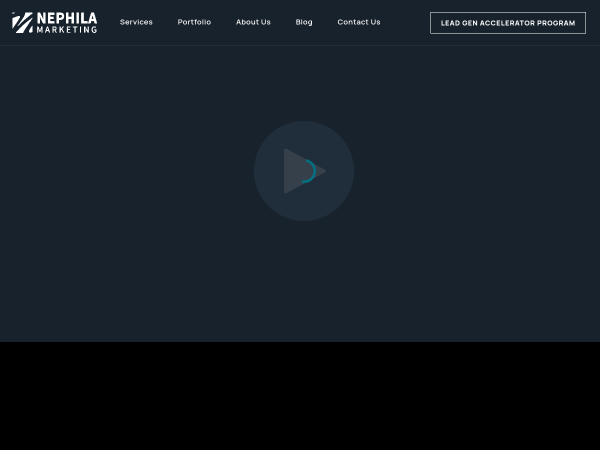Click the Lead Gen Accelerator Program button
The width and height of the screenshot is (600, 450).
point(508,23)
